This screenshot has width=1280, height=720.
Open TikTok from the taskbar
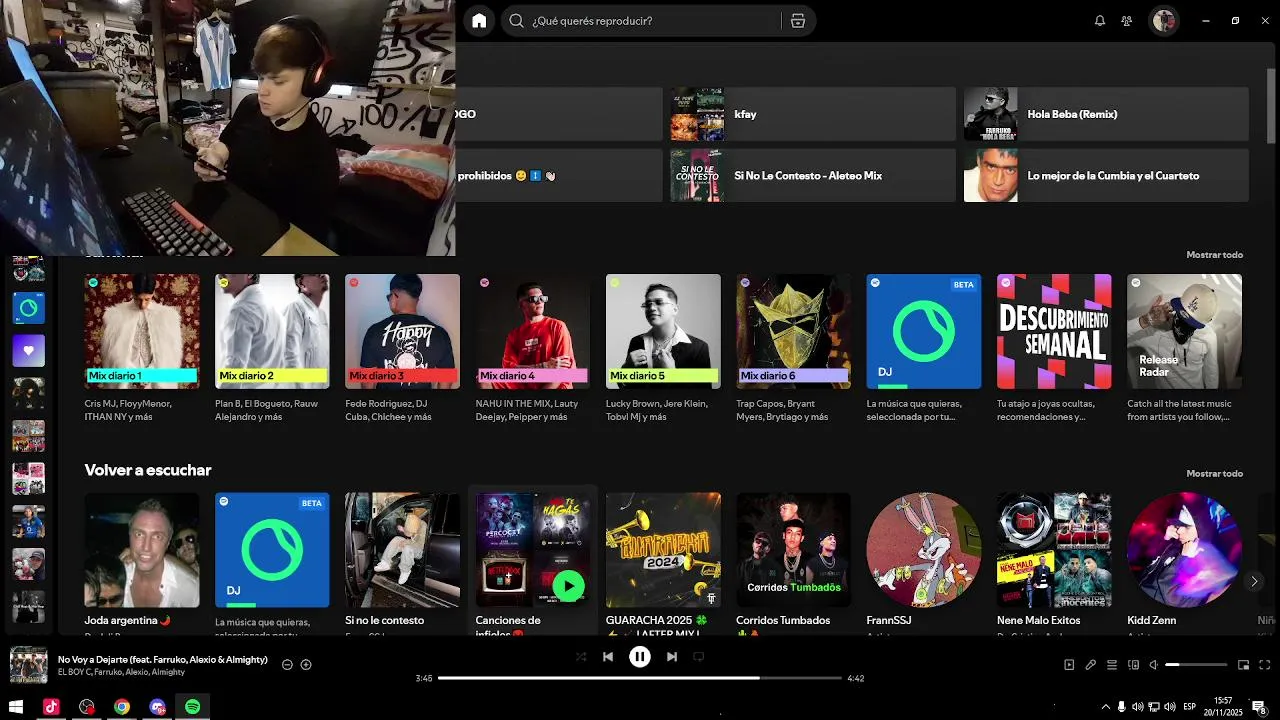(x=51, y=707)
